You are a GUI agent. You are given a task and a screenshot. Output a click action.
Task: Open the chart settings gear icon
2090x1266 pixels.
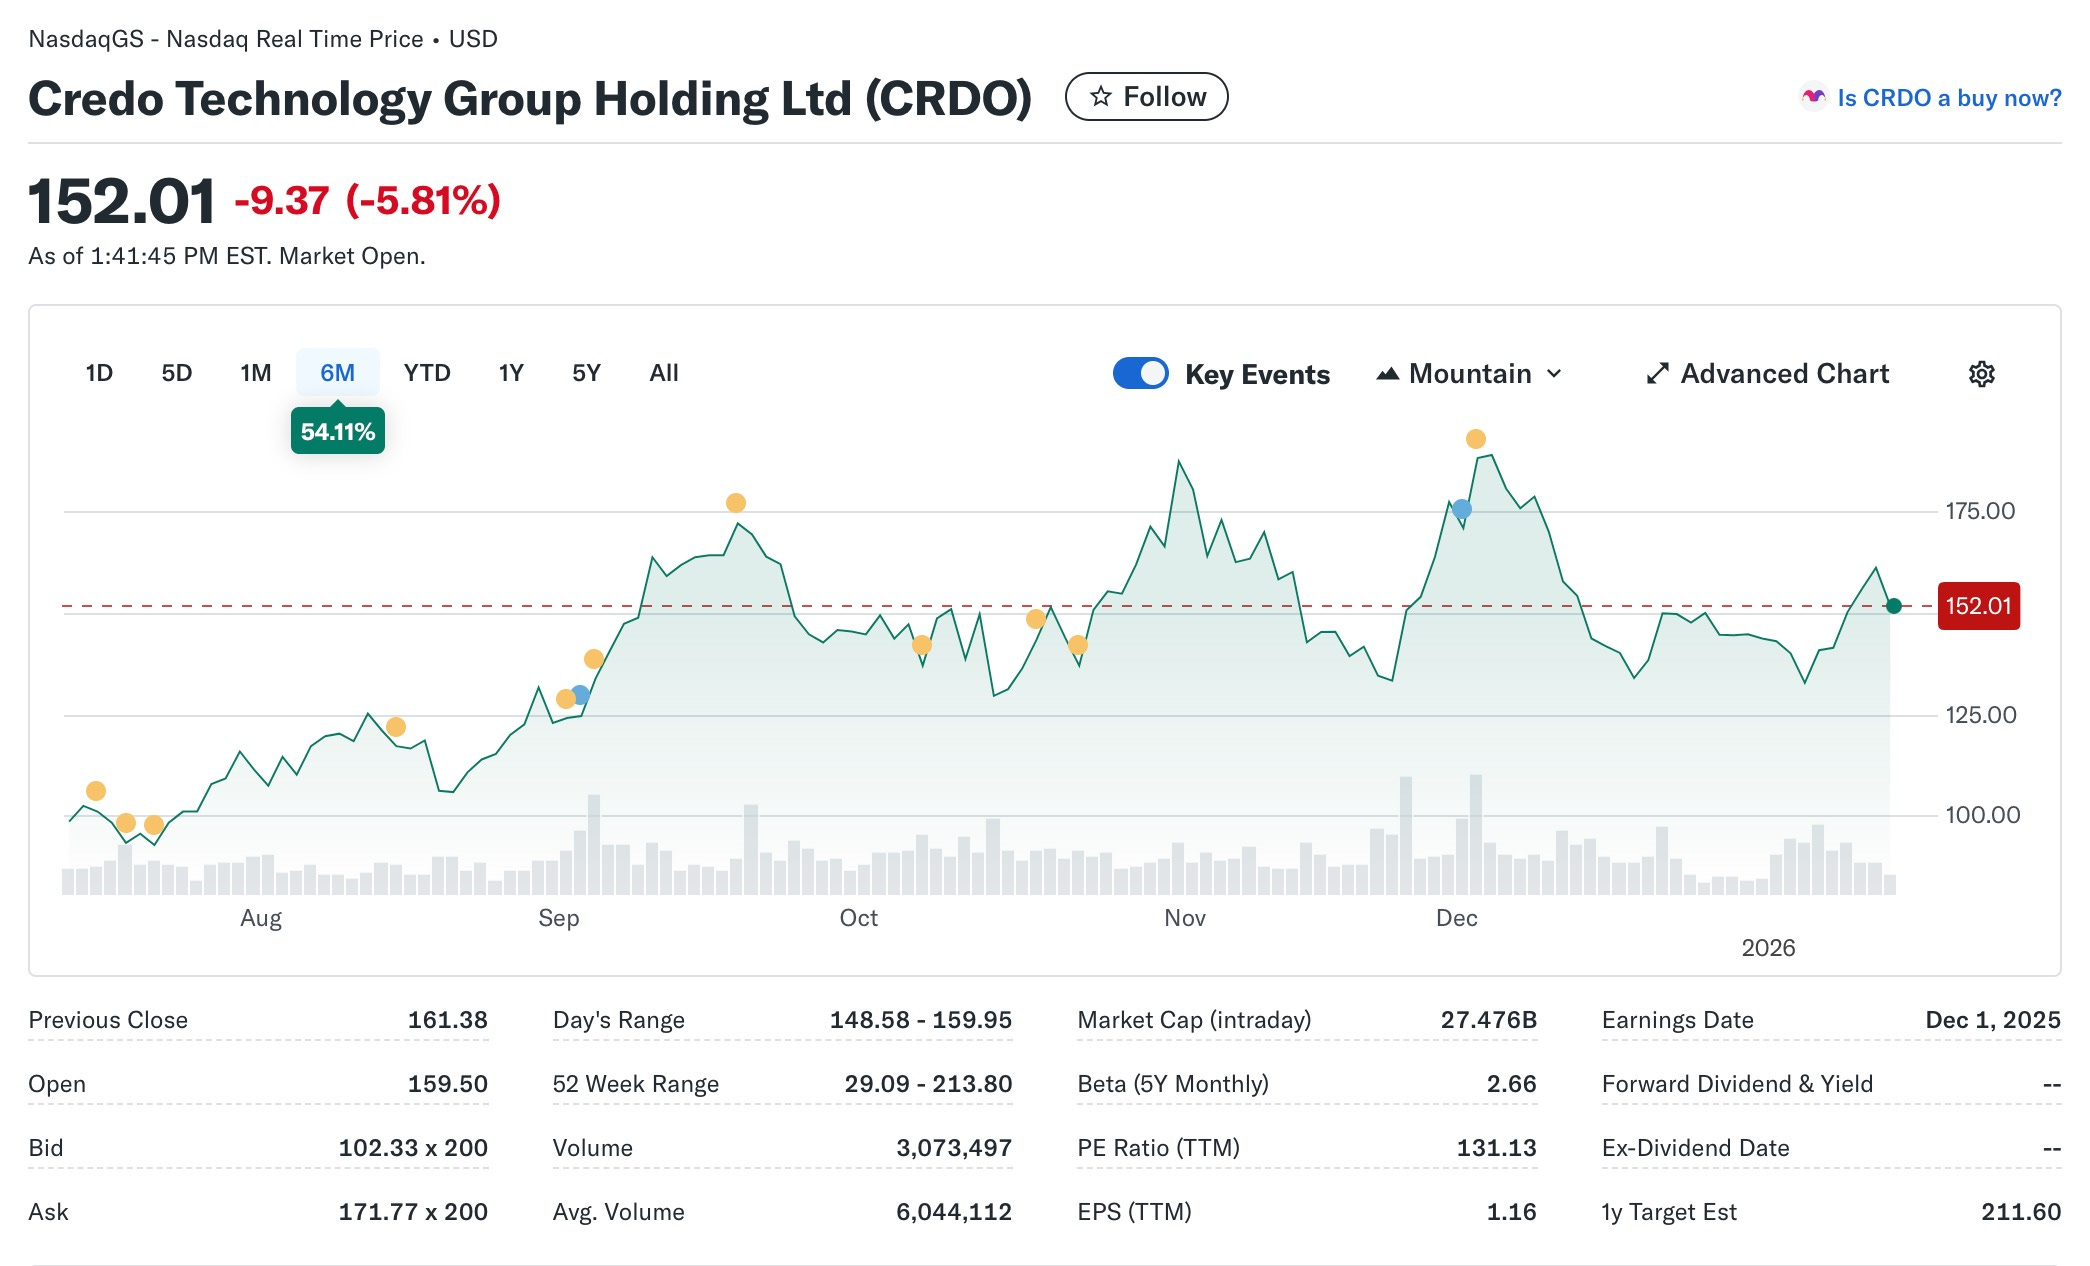pyautogui.click(x=1982, y=373)
